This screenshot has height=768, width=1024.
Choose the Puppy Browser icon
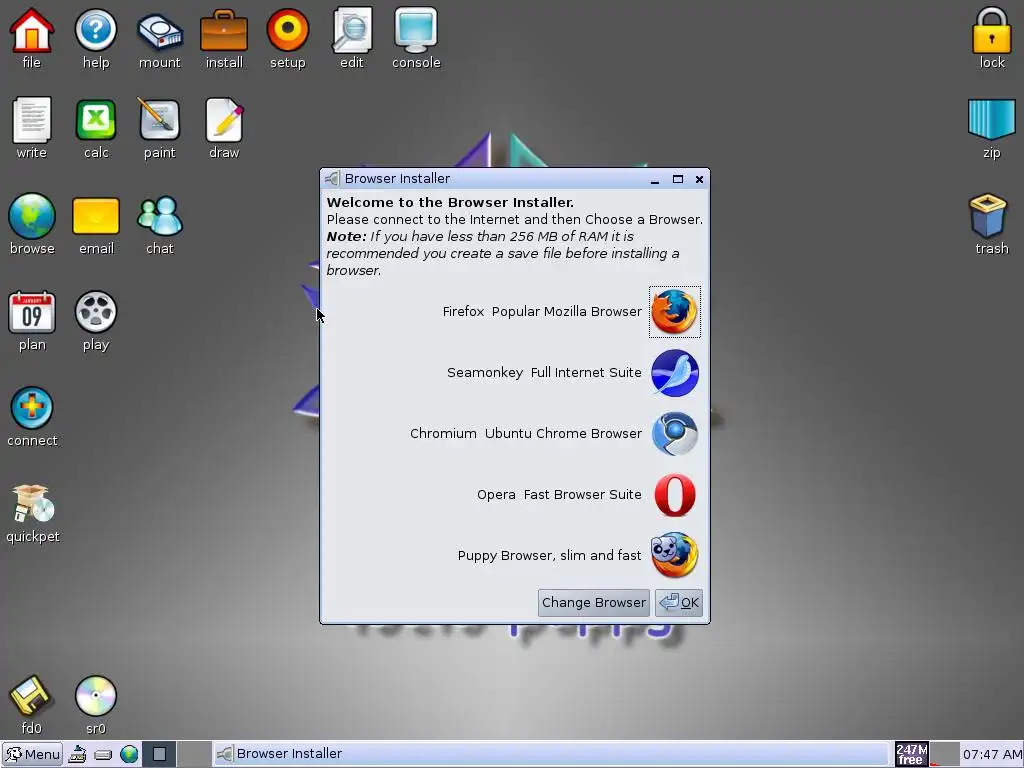click(x=675, y=556)
